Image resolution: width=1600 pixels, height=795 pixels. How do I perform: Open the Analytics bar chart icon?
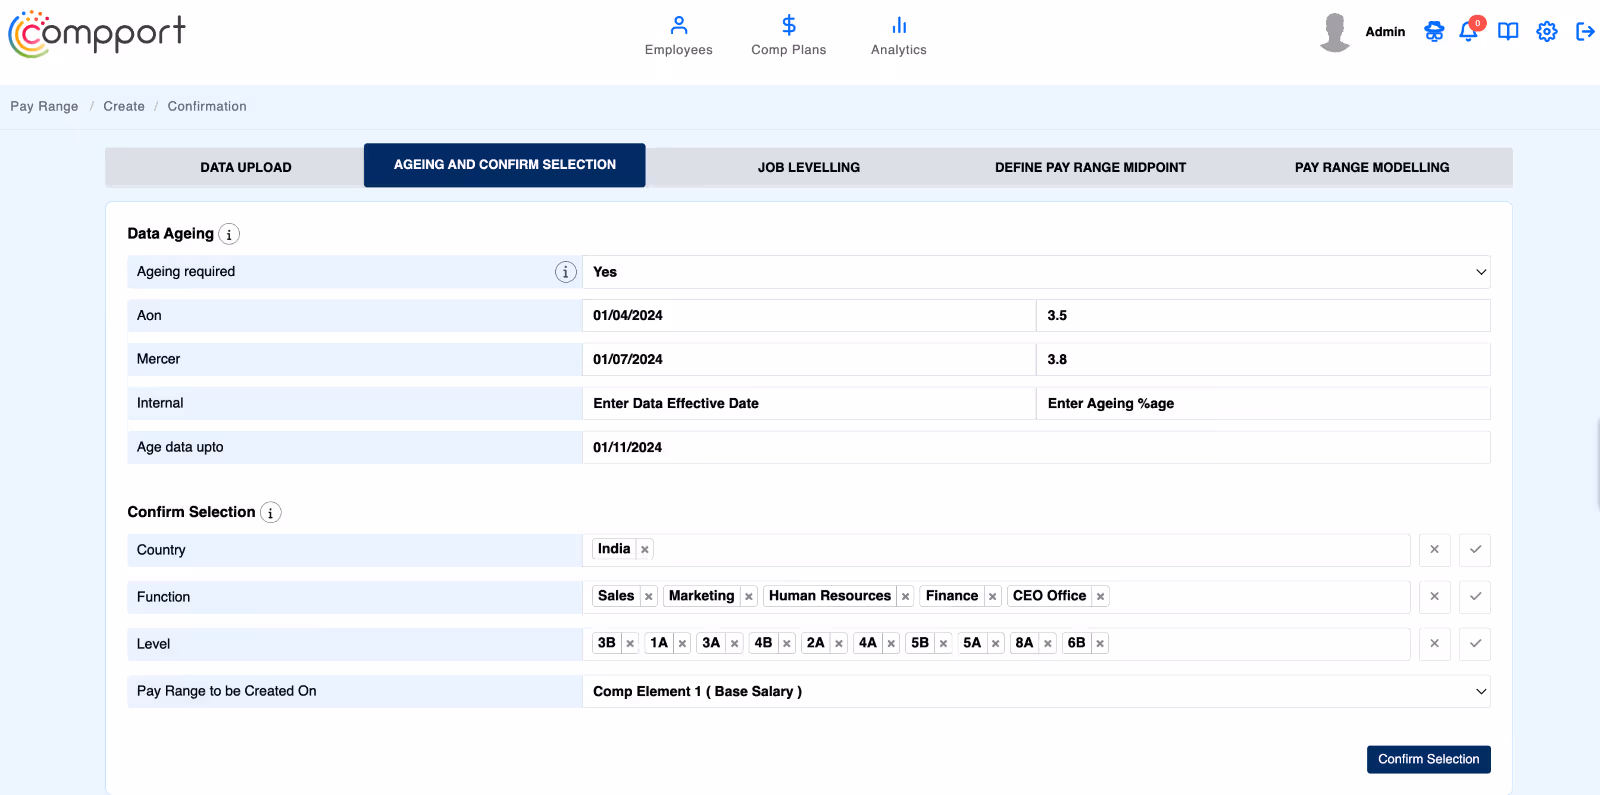(899, 25)
